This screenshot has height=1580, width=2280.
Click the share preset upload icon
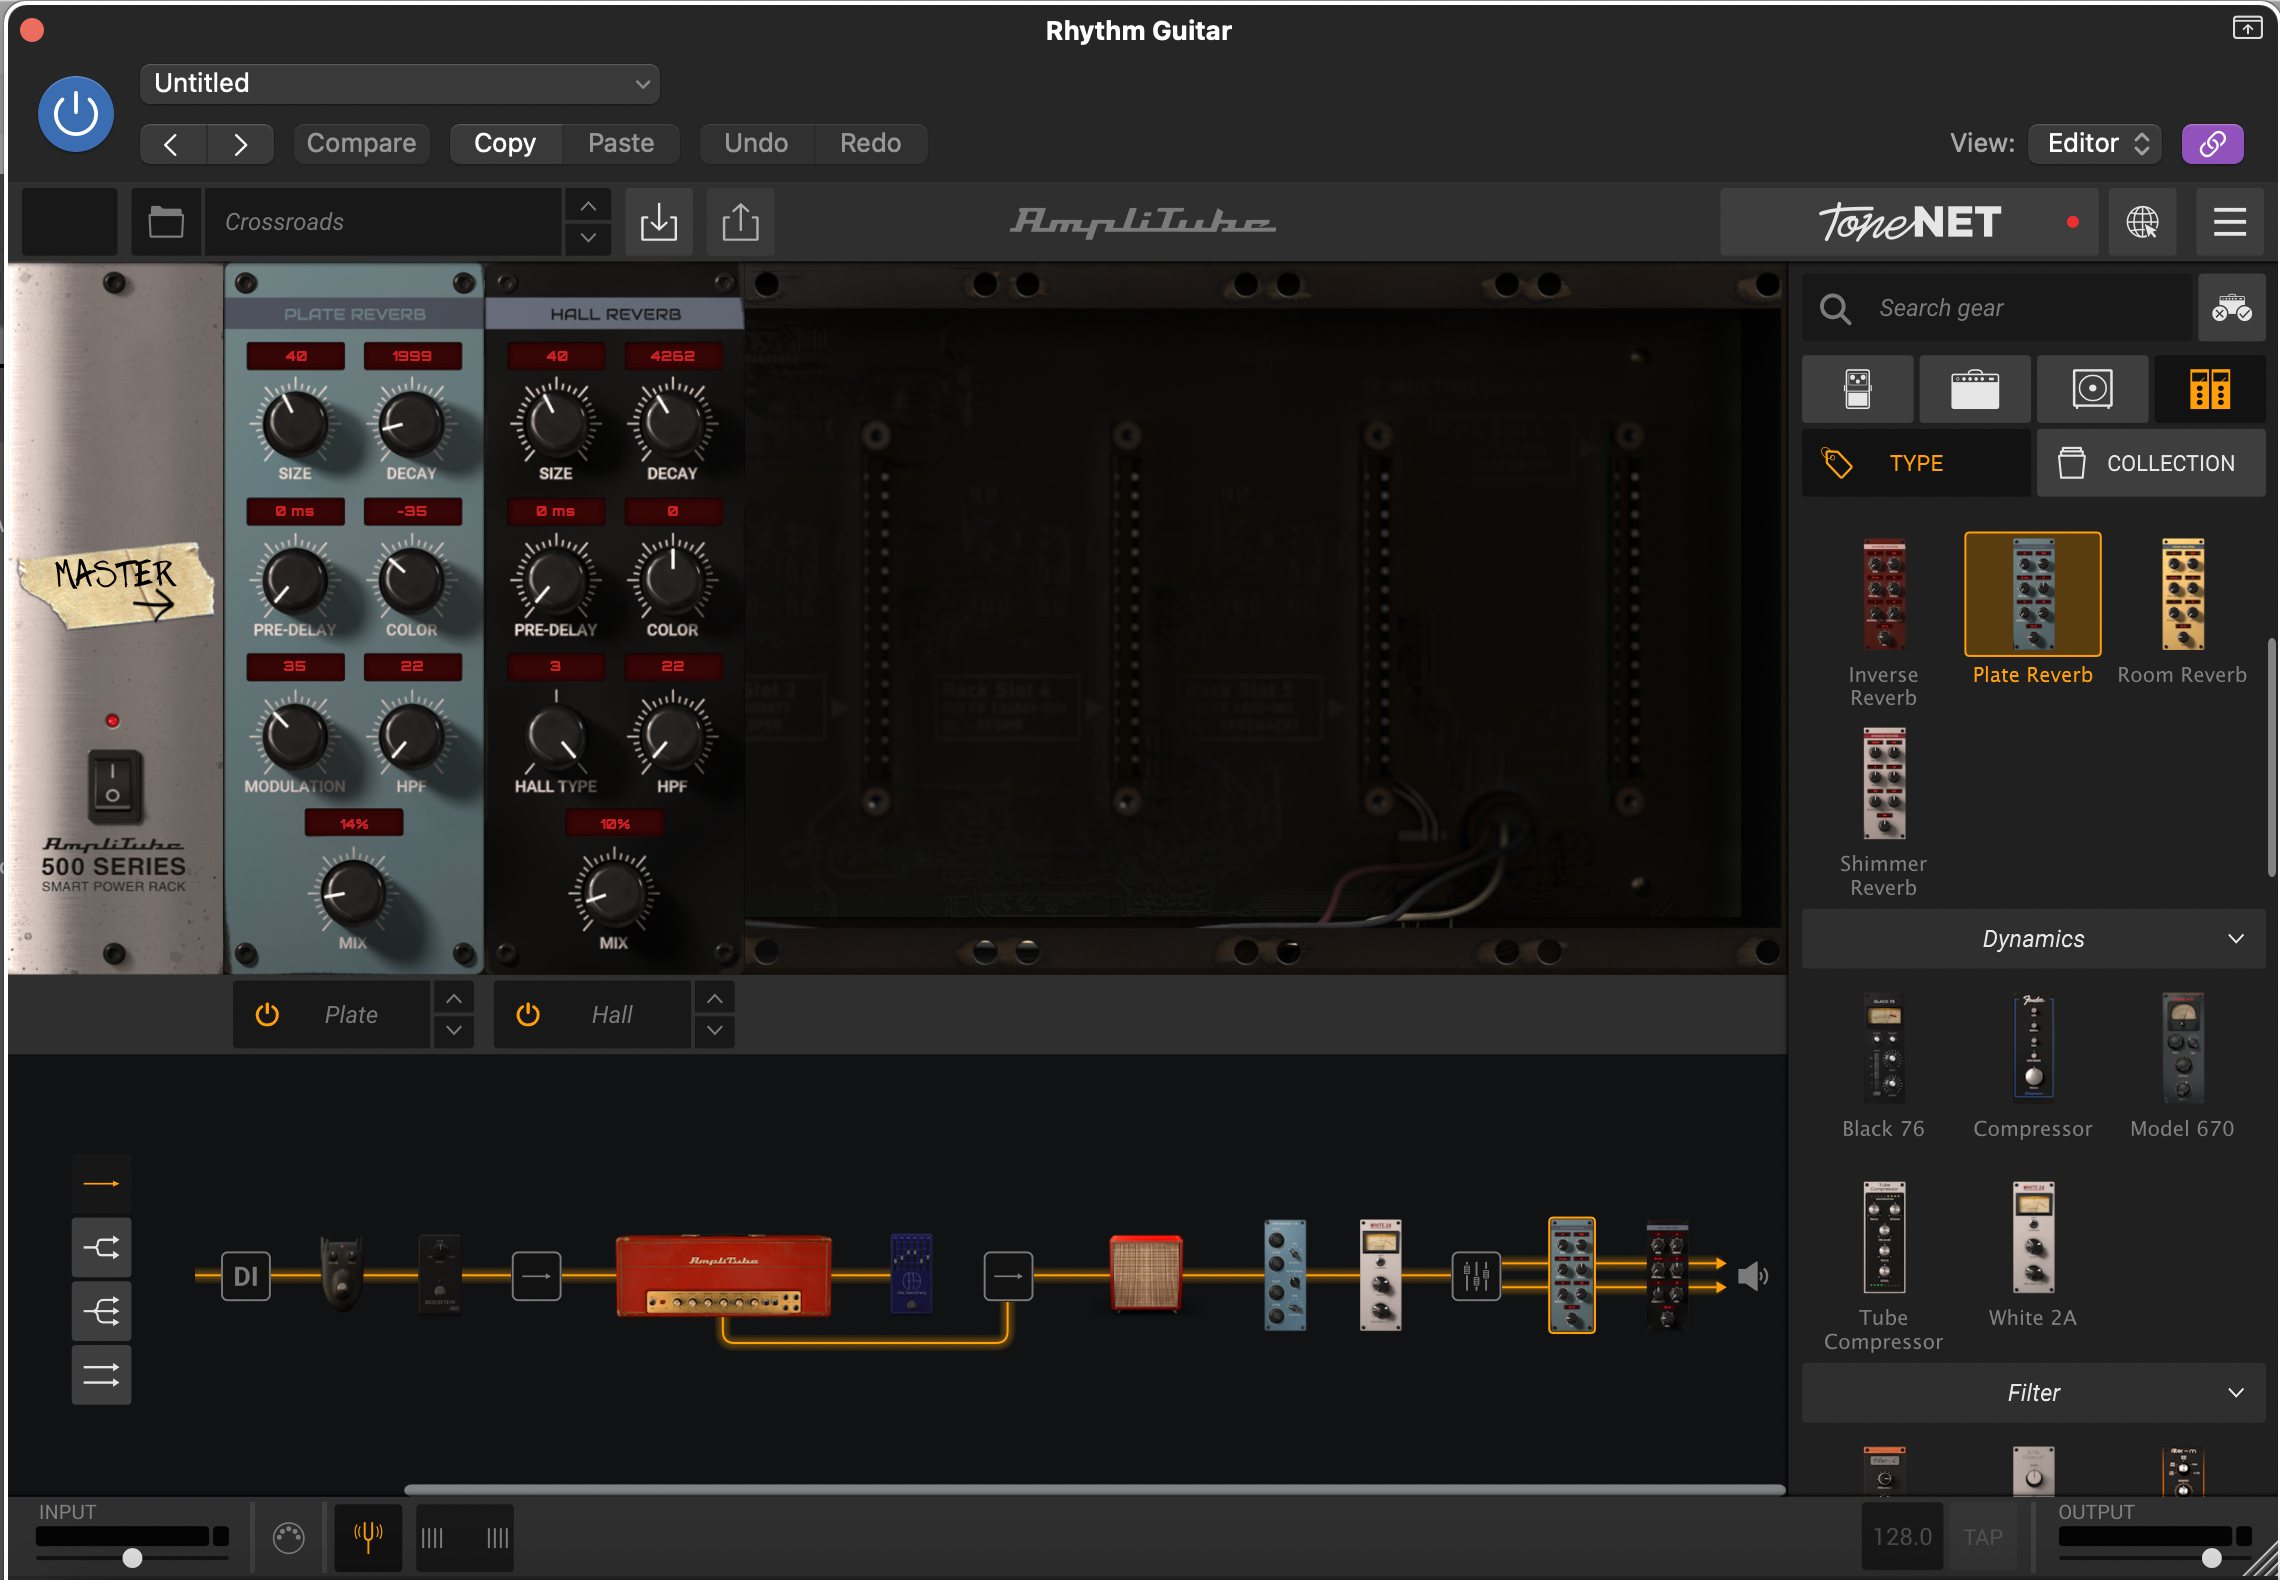(x=740, y=221)
